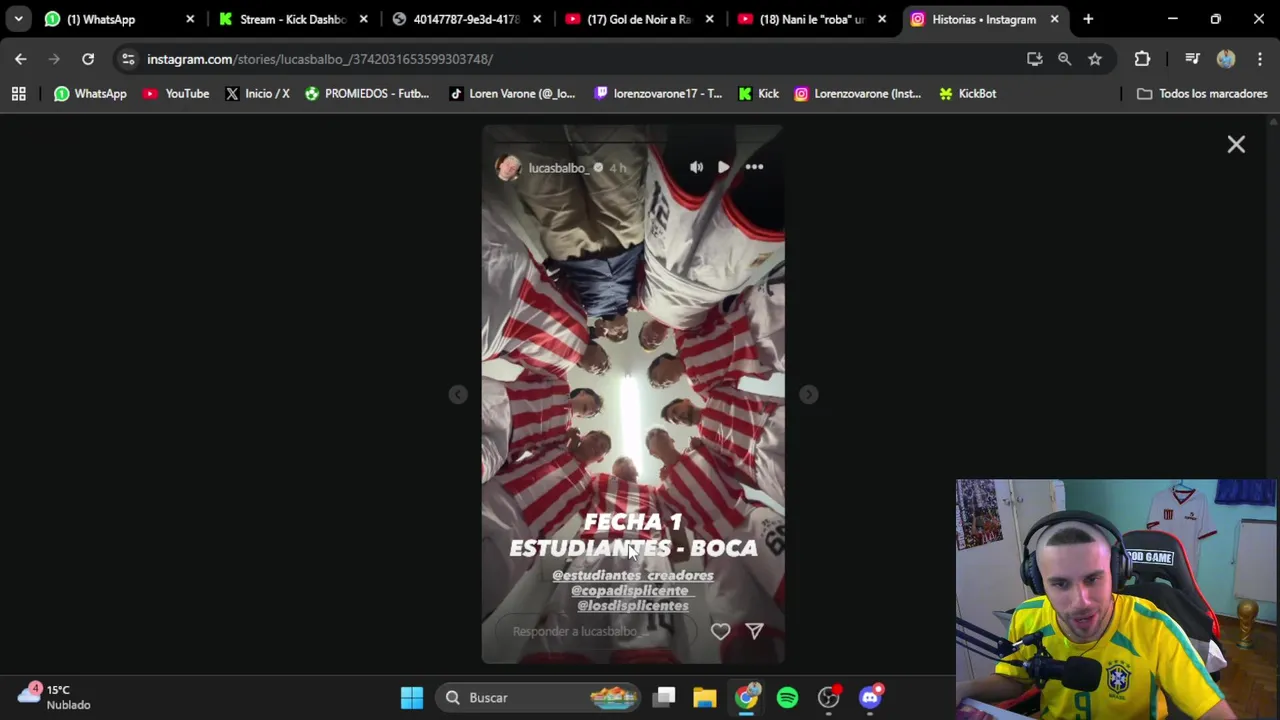1280x720 pixels.
Task: Open the Inicio / X bookmark
Action: (x=257, y=93)
